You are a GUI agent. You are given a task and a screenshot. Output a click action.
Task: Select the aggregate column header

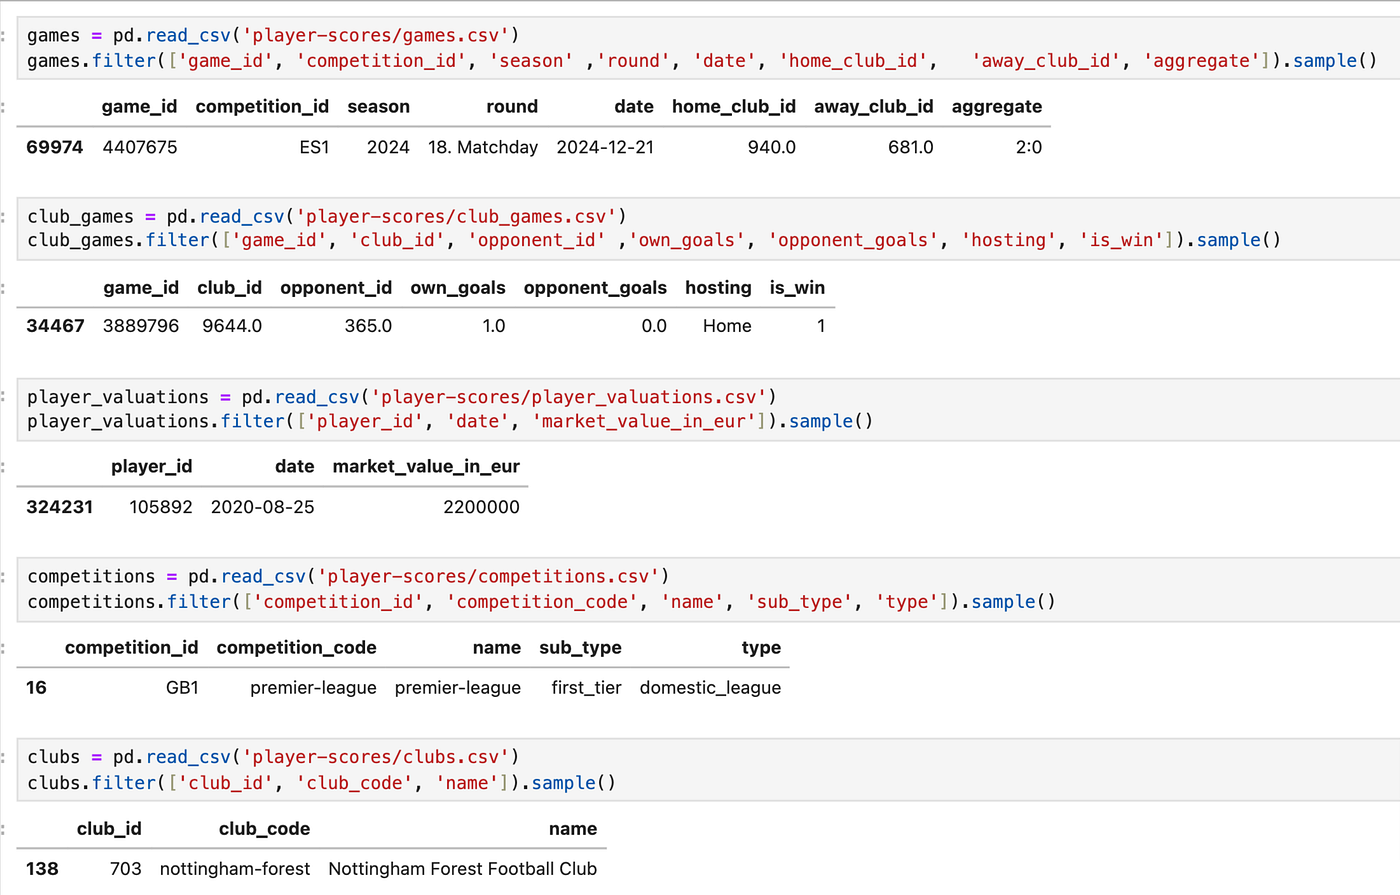coord(997,106)
